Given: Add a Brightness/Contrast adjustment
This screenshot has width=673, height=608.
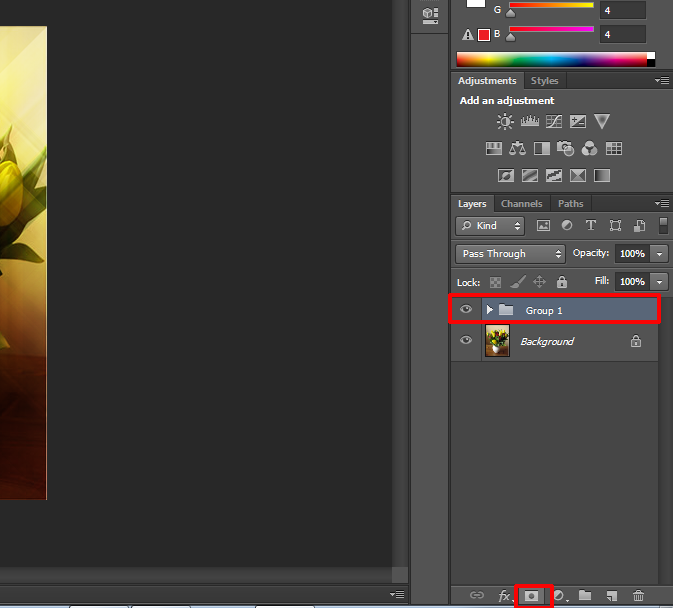Looking at the screenshot, I should point(505,121).
